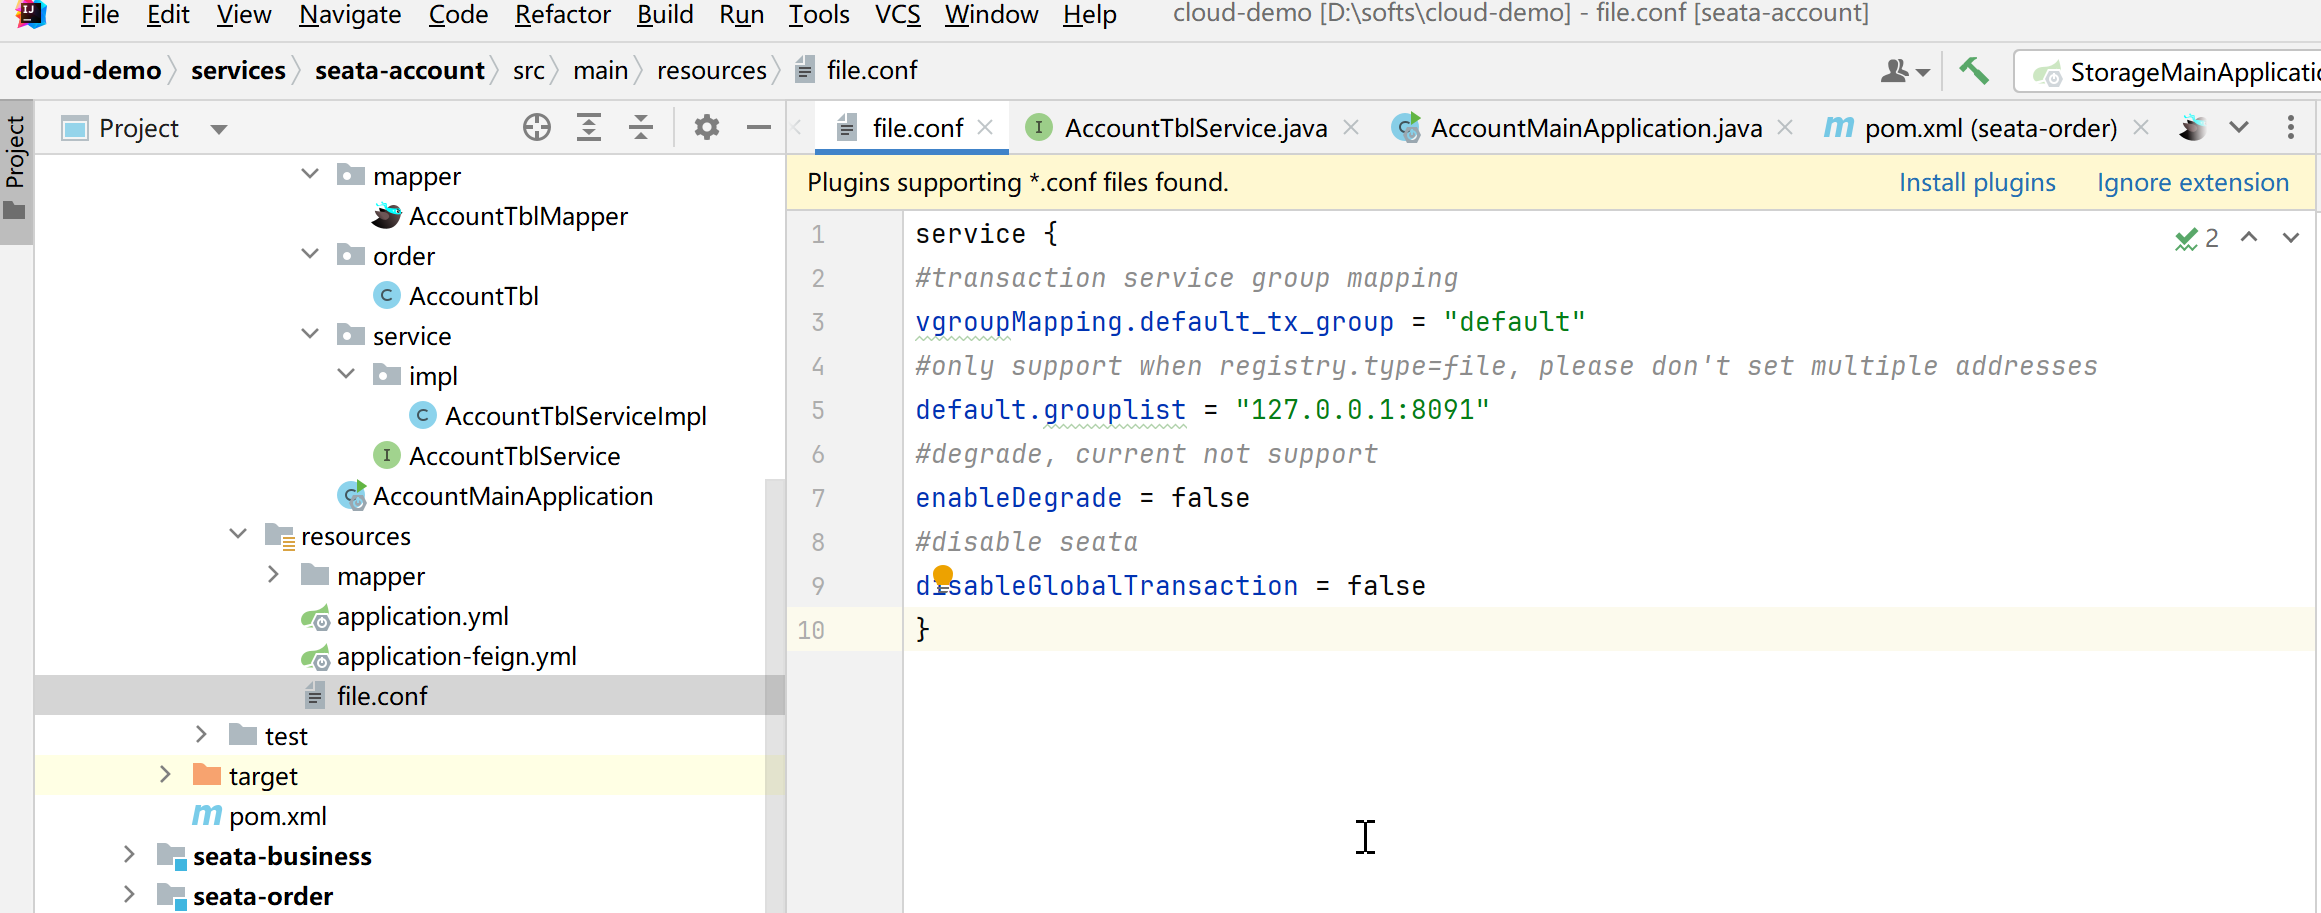Open the Build menu
This screenshot has height=913, width=2321.
(665, 15)
